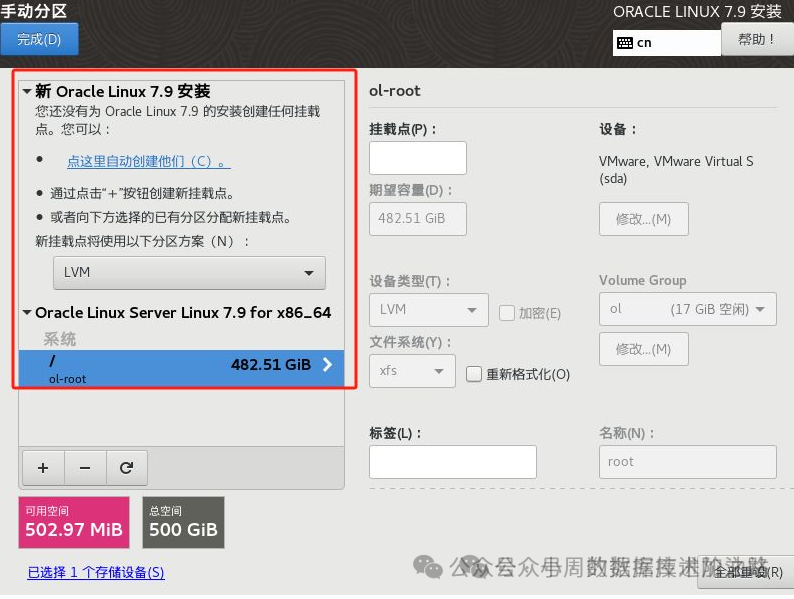Click the reload storage configuration icon

[127, 468]
